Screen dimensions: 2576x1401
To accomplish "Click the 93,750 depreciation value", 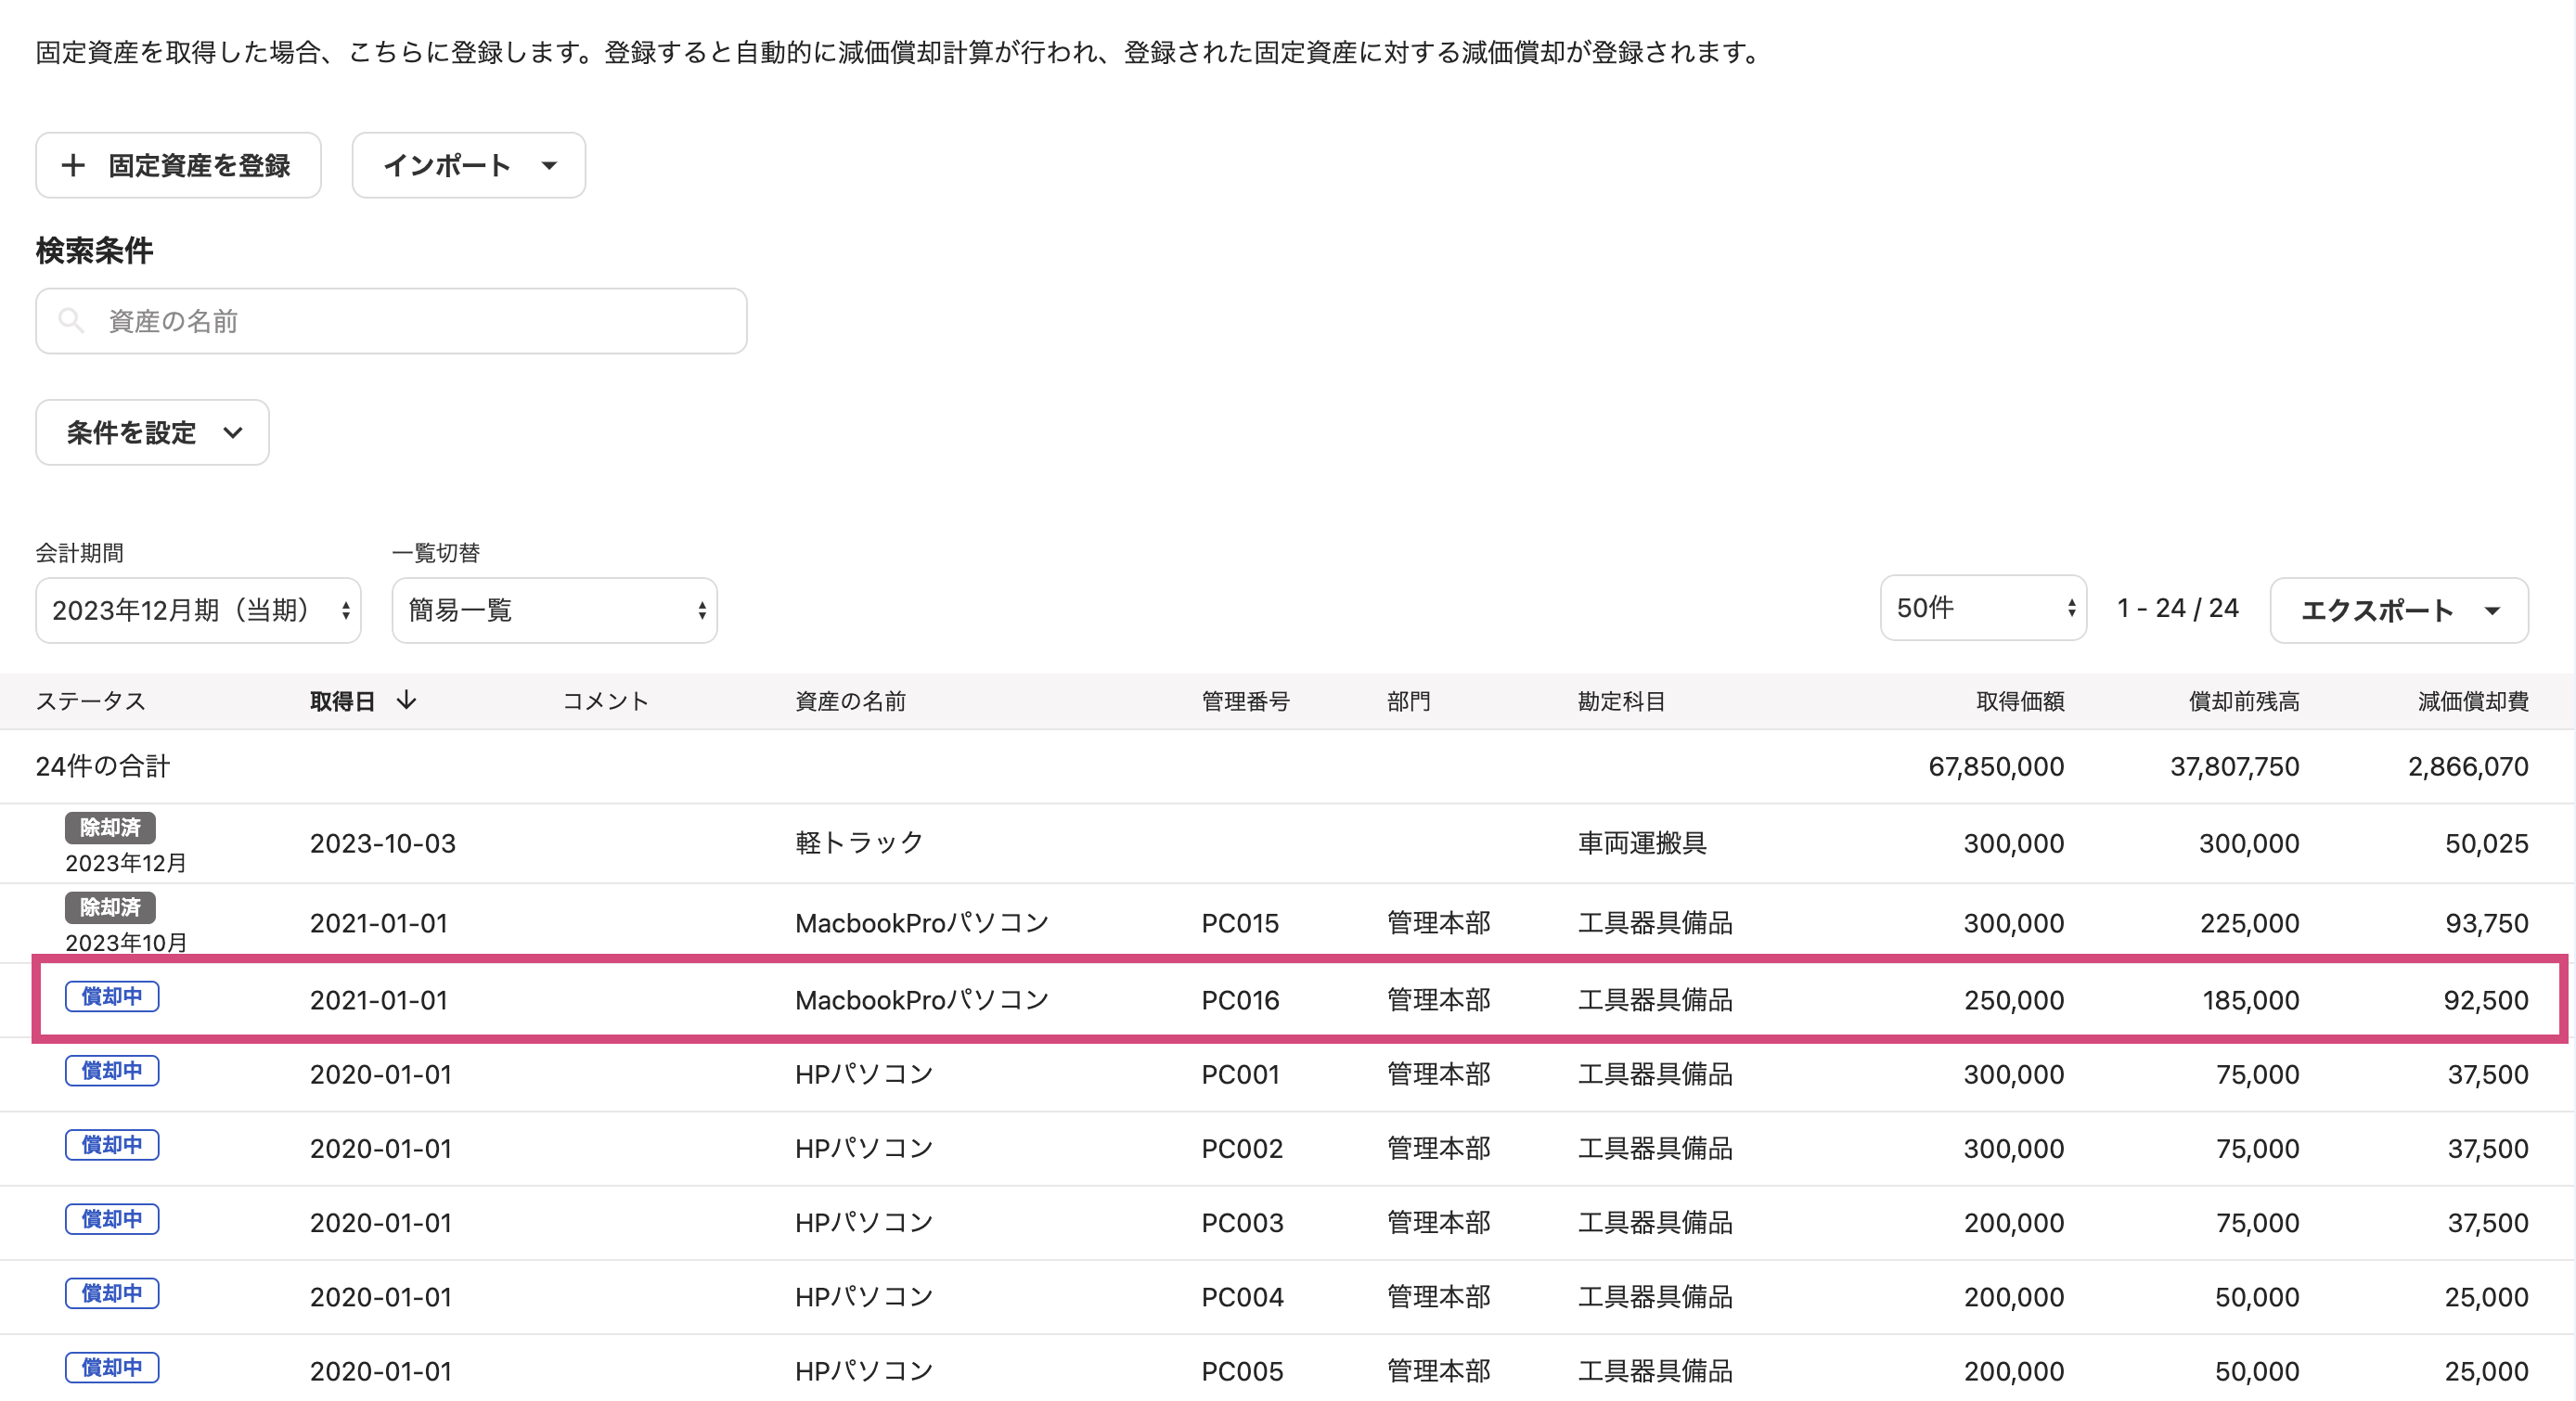I will pos(2486,922).
